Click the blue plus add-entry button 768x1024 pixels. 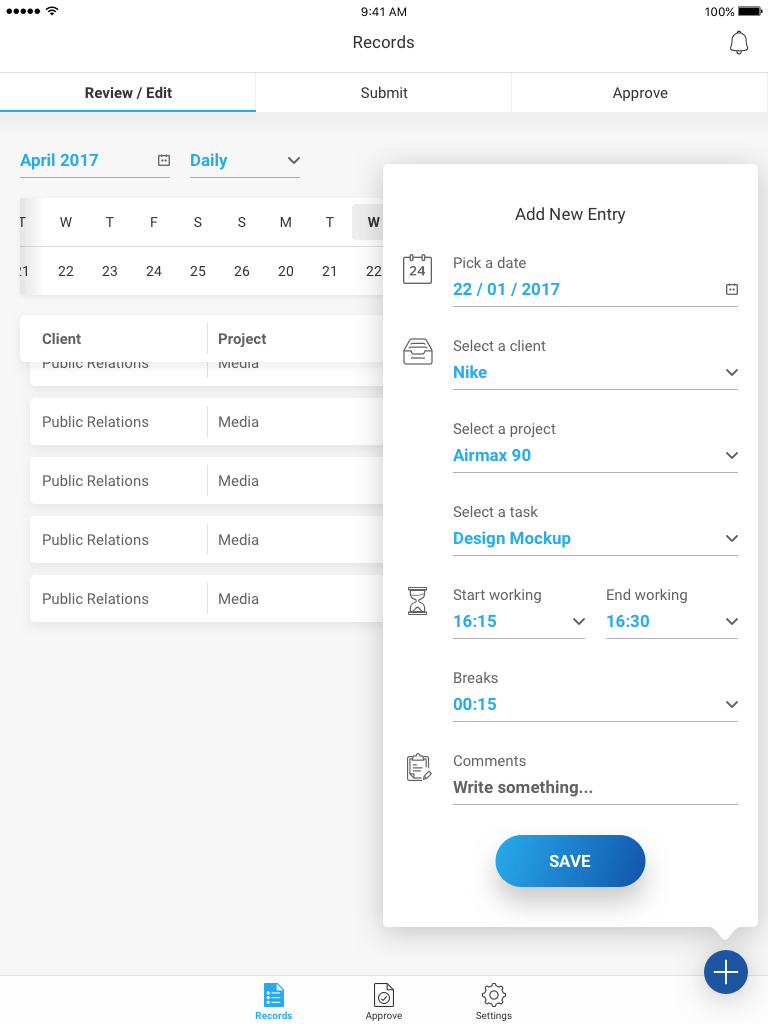coord(725,971)
